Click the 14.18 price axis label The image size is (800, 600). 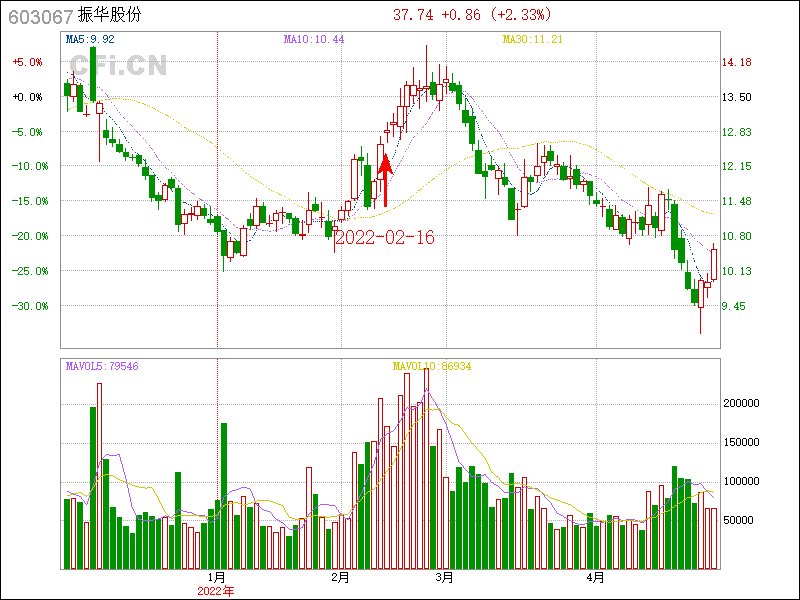737,62
